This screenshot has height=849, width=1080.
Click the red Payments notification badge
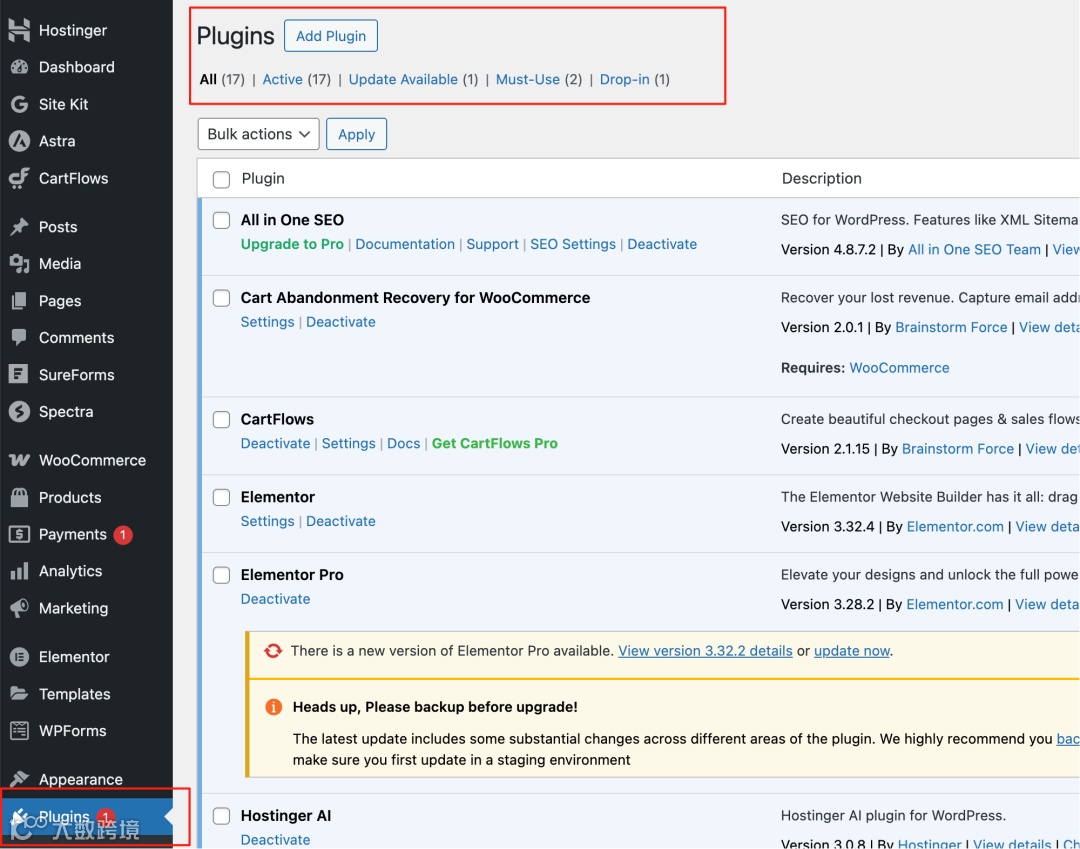click(x=123, y=534)
